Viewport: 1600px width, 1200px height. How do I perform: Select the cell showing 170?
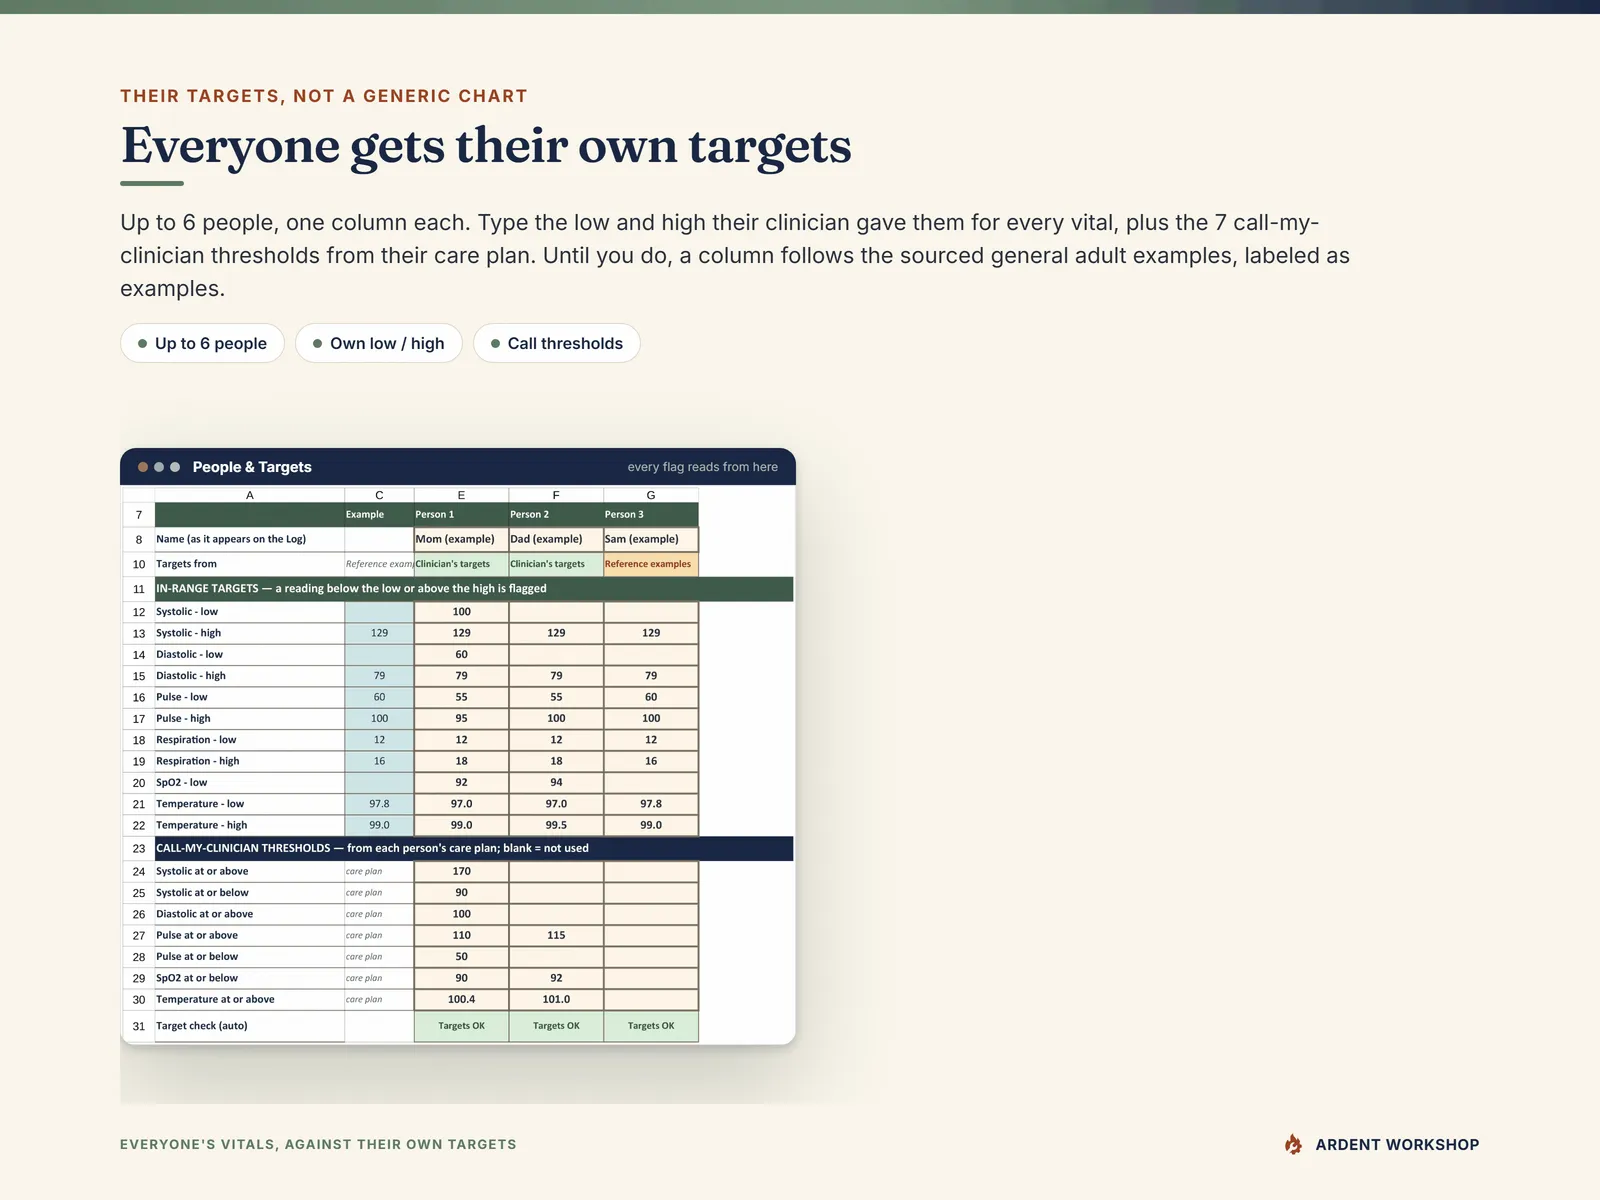461,871
